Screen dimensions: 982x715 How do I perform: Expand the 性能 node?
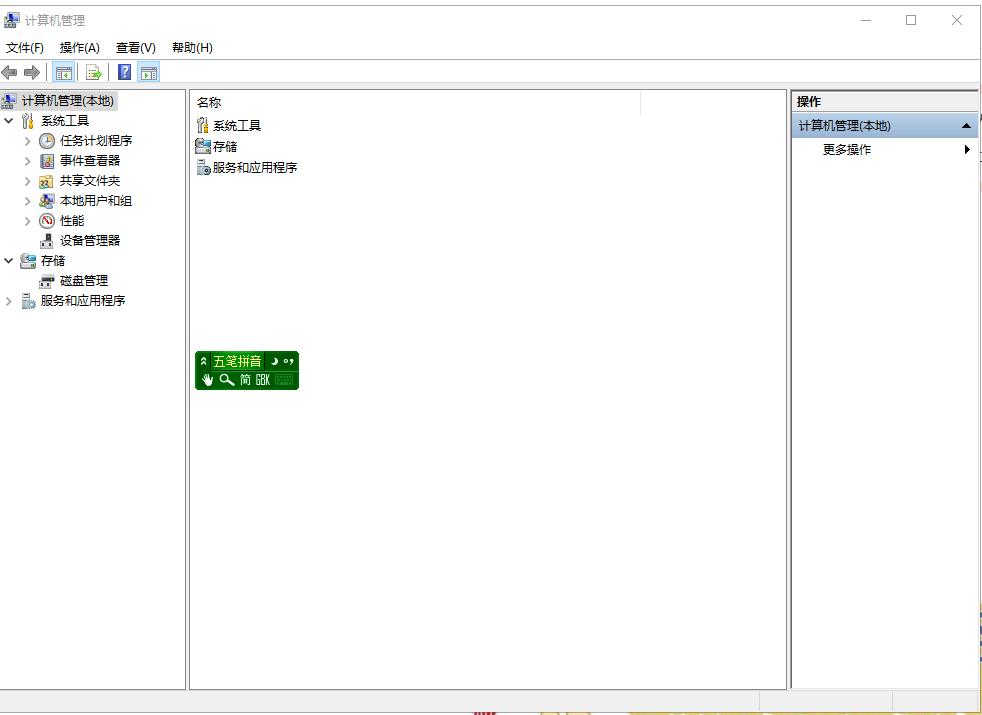(28, 221)
